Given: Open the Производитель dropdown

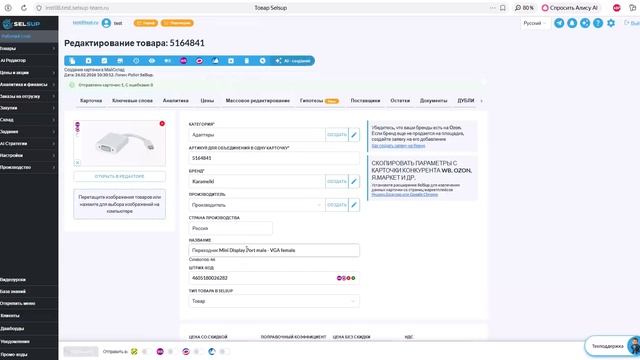Looking at the screenshot, I should pos(257,205).
